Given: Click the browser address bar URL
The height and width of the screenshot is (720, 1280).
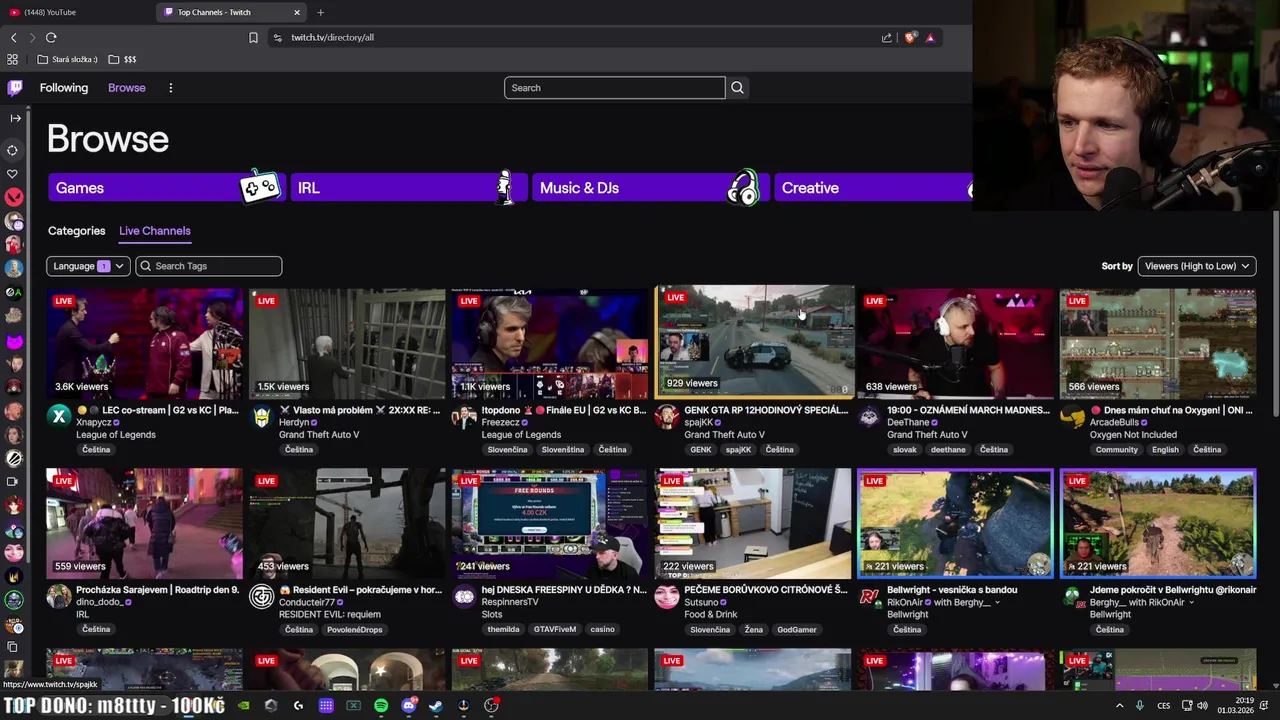Looking at the screenshot, I should (x=333, y=38).
